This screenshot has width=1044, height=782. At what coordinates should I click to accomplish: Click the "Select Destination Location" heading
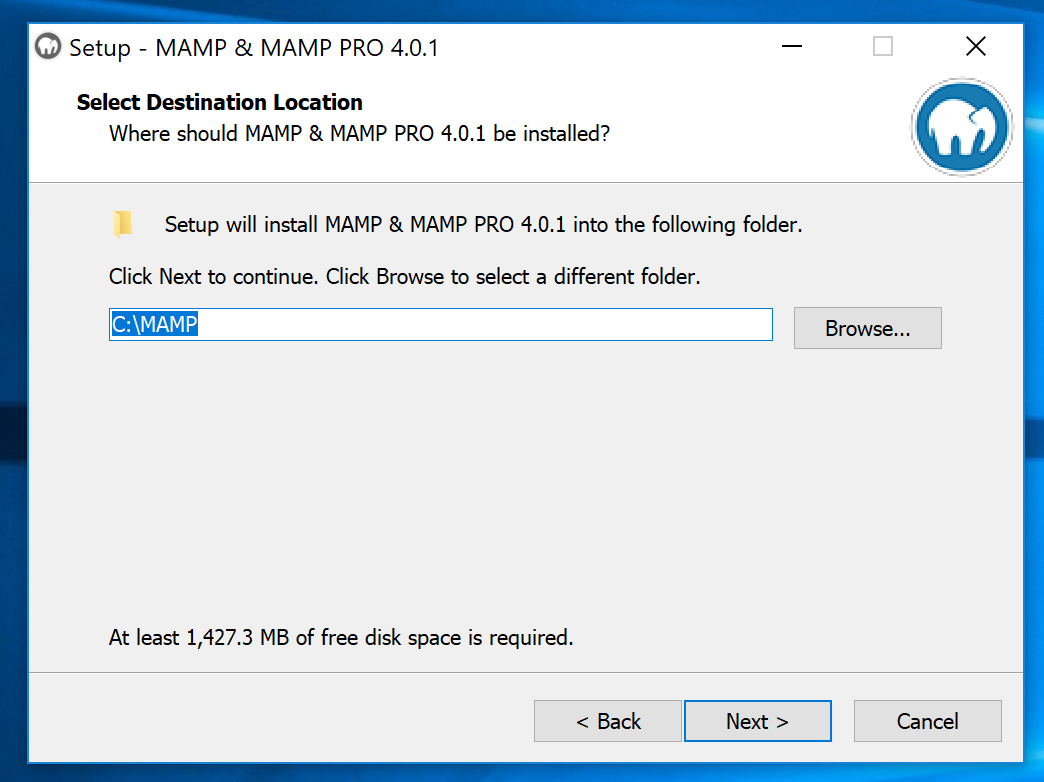(219, 102)
